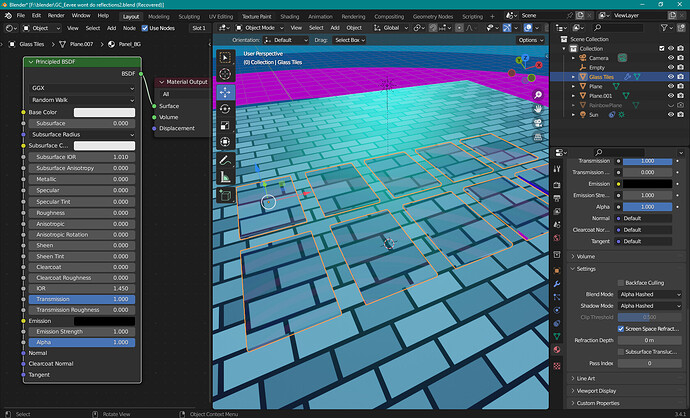690x418 pixels.
Task: Open the Blend Mode Alpha Hashed dropdown
Action: pos(650,294)
